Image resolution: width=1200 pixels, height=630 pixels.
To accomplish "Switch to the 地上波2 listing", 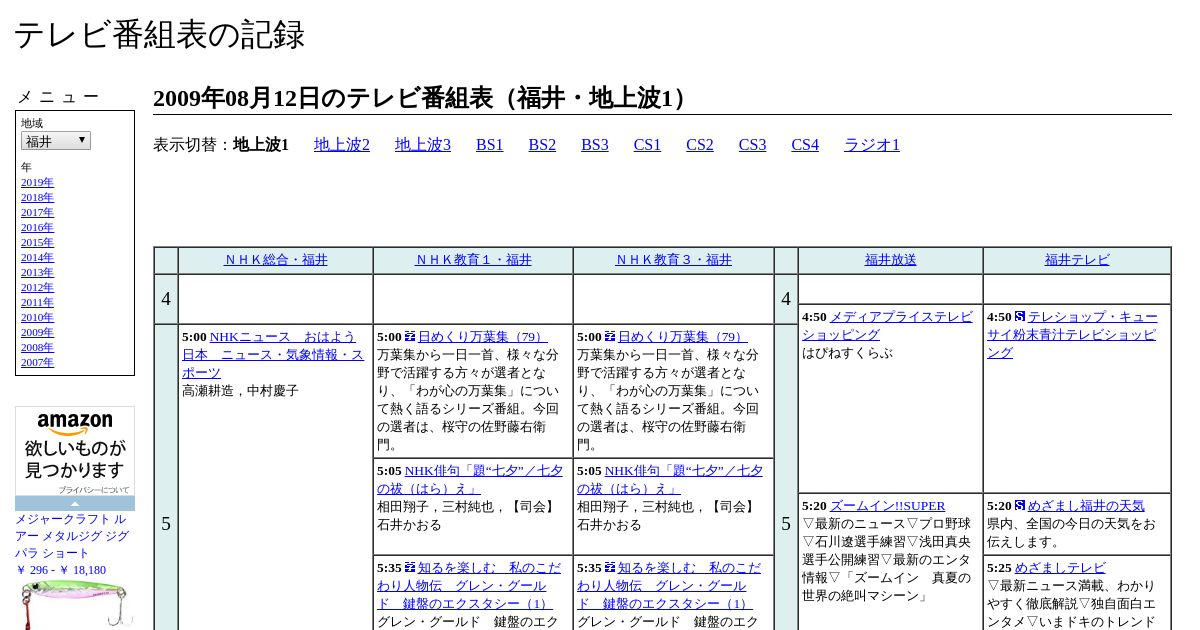I will coord(342,145).
